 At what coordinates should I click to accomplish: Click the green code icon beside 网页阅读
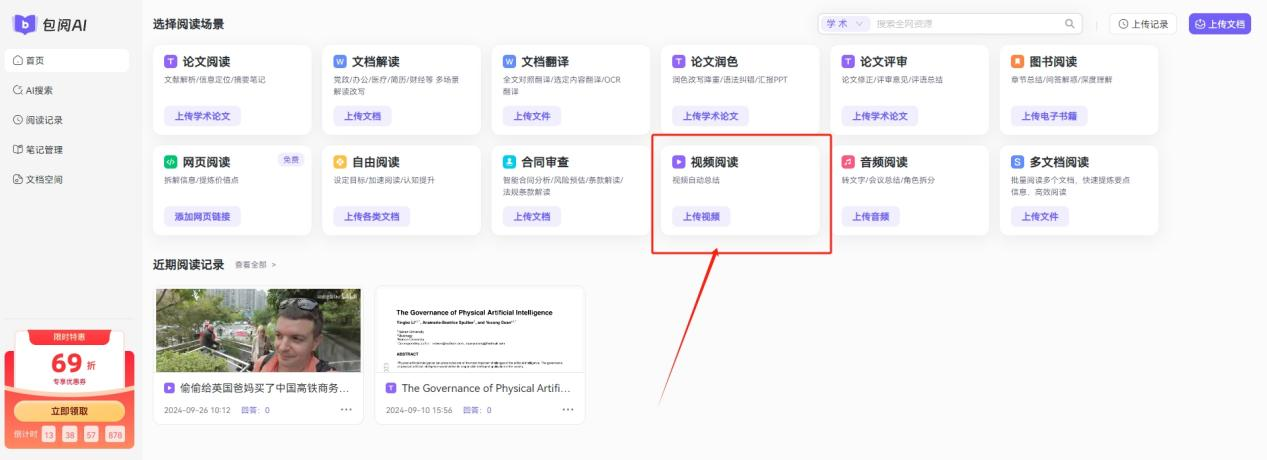[170, 161]
